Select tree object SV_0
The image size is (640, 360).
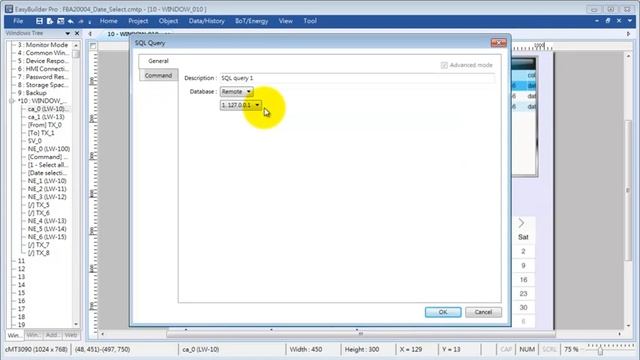pos(35,141)
